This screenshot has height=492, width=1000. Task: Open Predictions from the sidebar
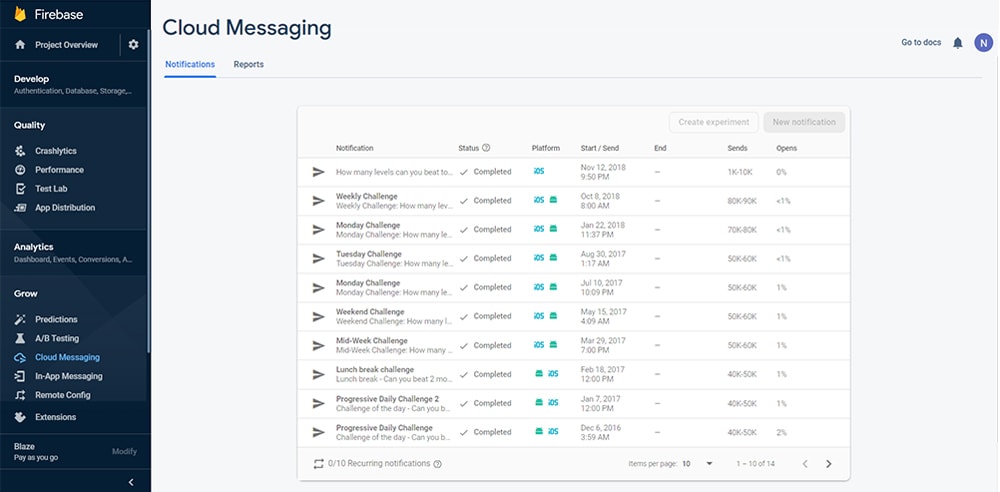point(56,319)
